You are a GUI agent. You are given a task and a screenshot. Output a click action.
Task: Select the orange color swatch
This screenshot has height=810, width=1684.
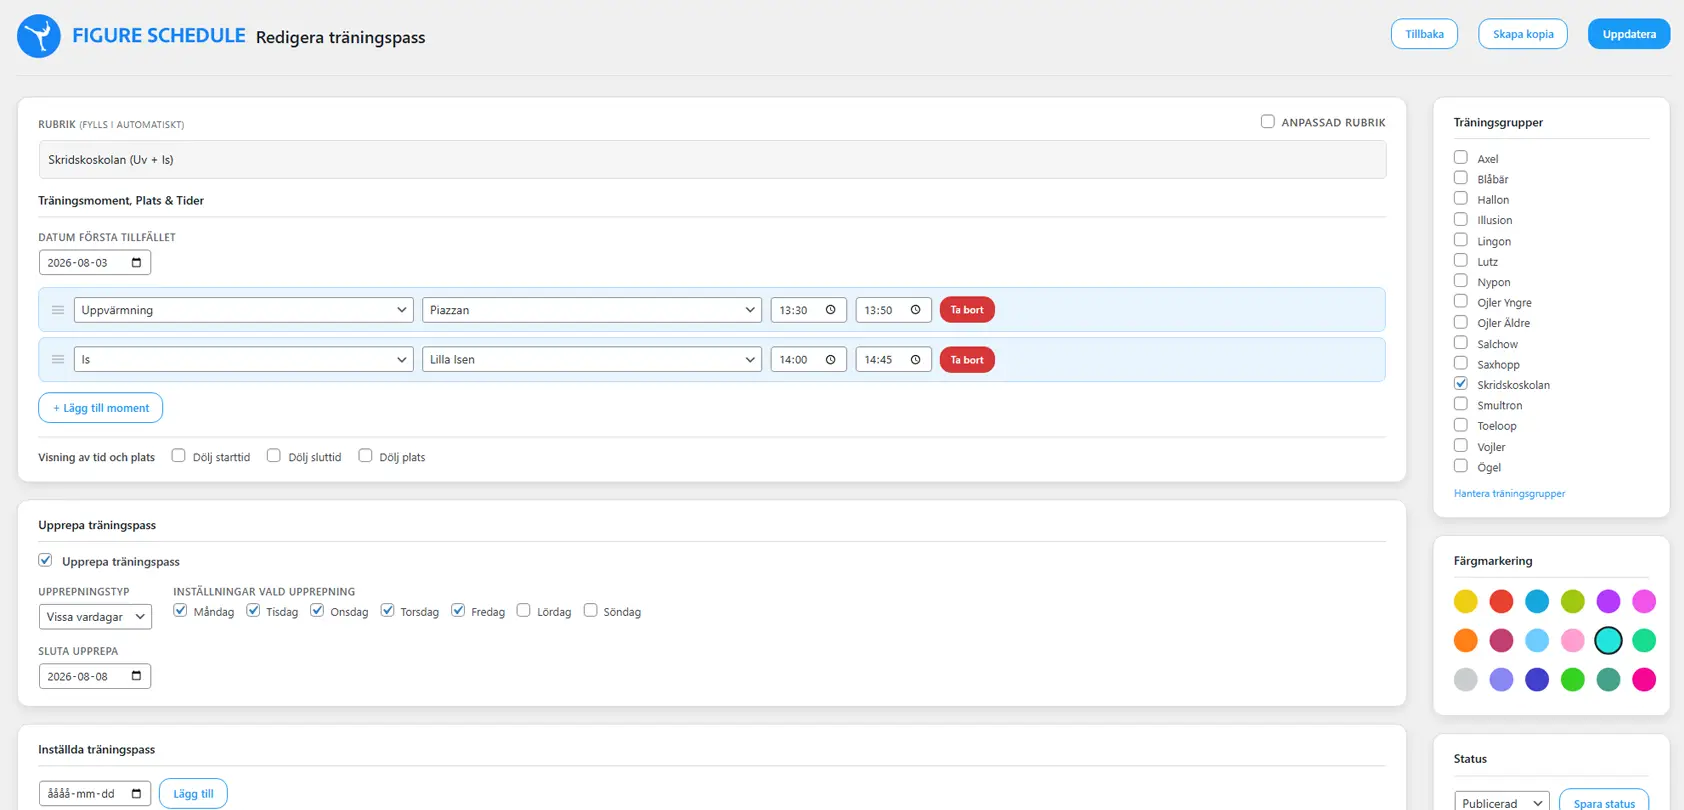pyautogui.click(x=1465, y=640)
